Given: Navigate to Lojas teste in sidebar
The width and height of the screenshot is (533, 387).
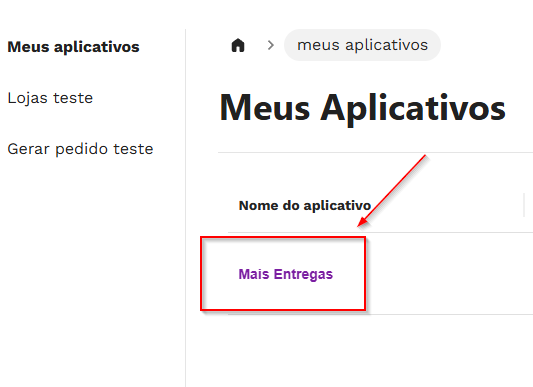Looking at the screenshot, I should [x=50, y=98].
